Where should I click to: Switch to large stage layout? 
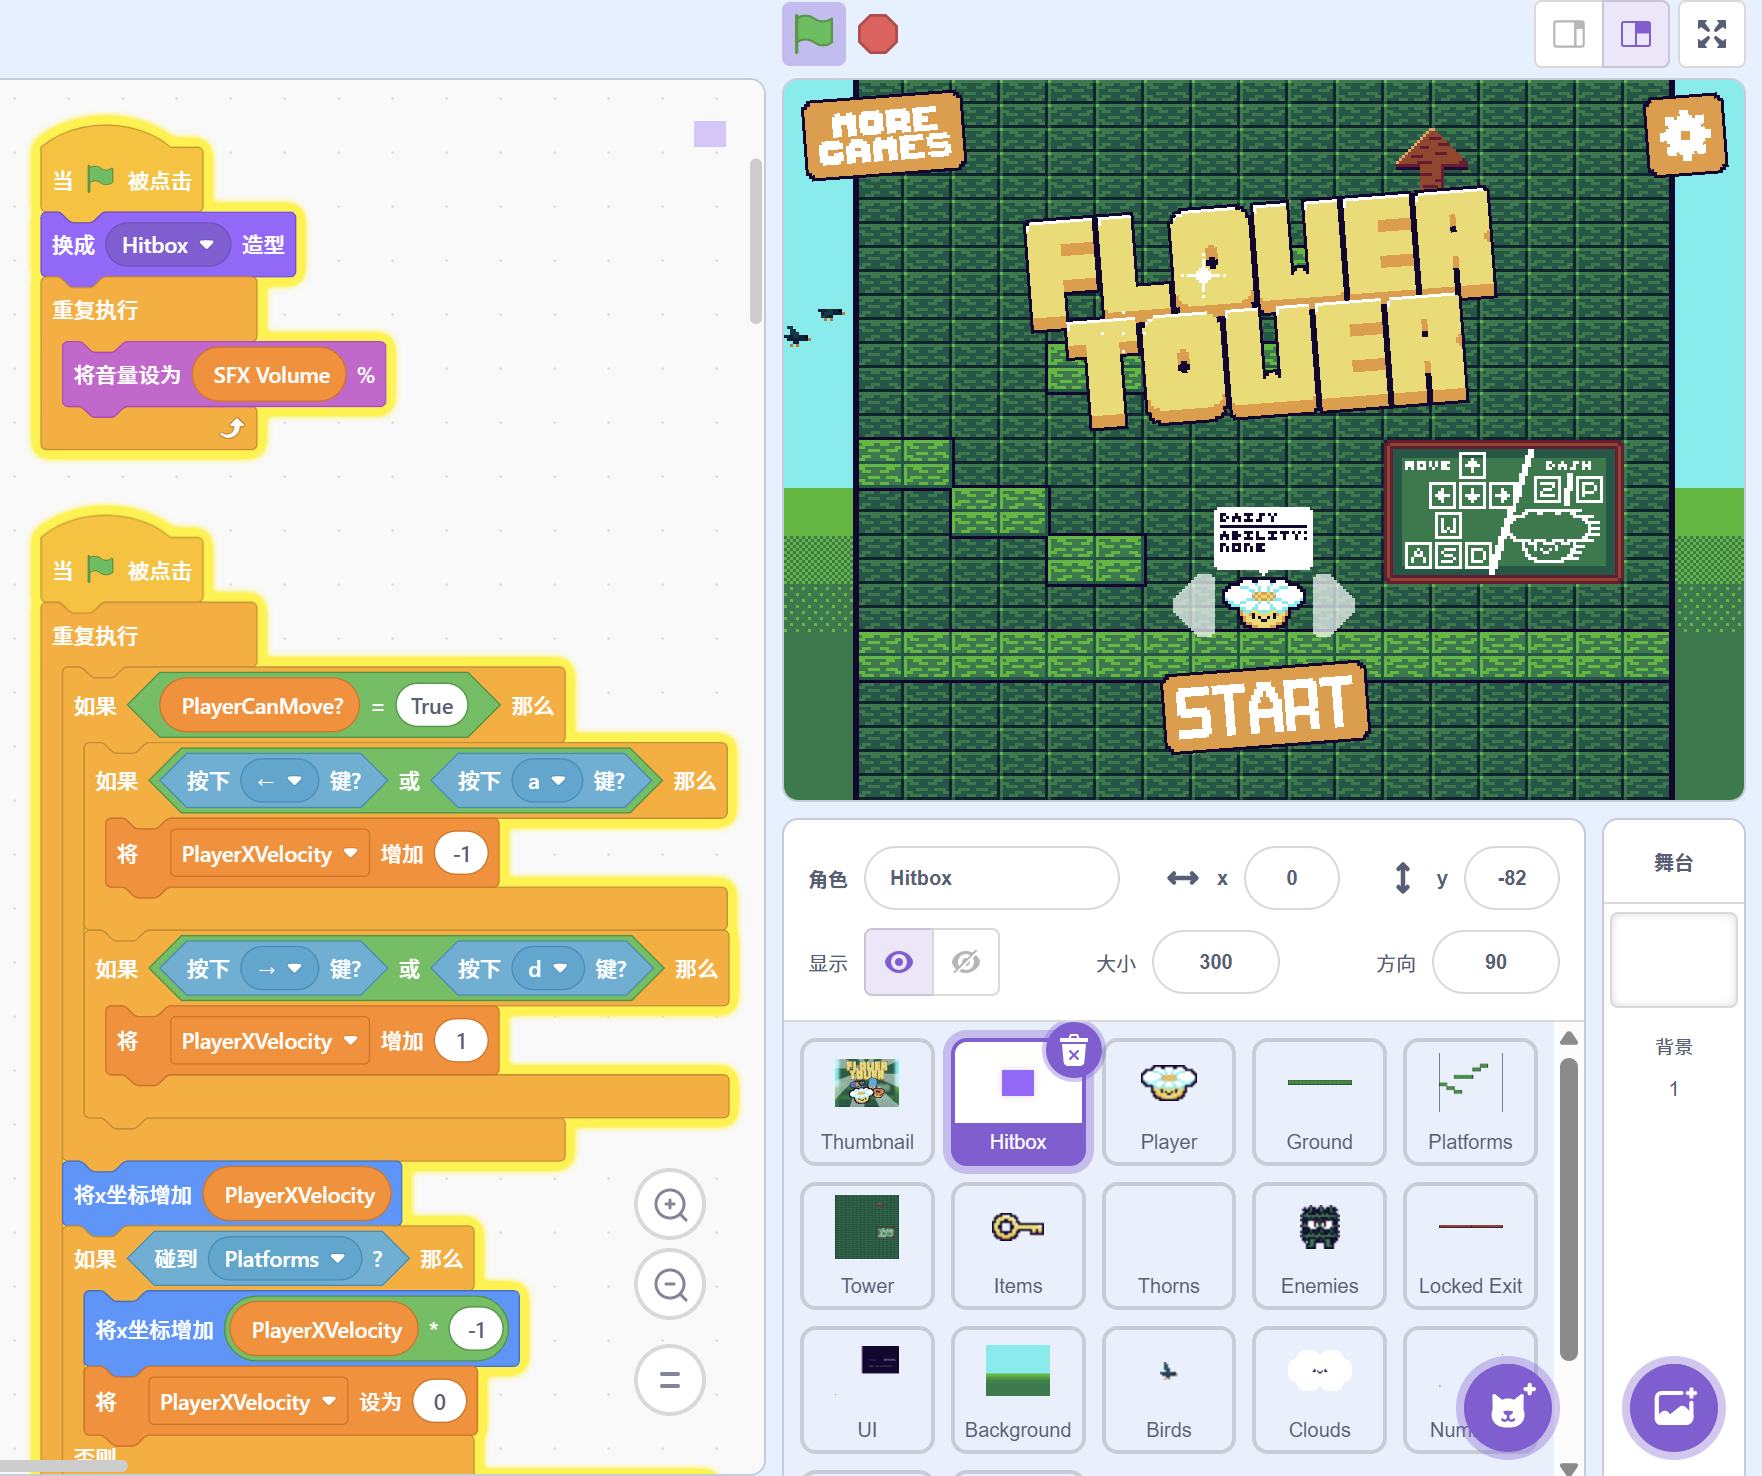pos(1636,34)
